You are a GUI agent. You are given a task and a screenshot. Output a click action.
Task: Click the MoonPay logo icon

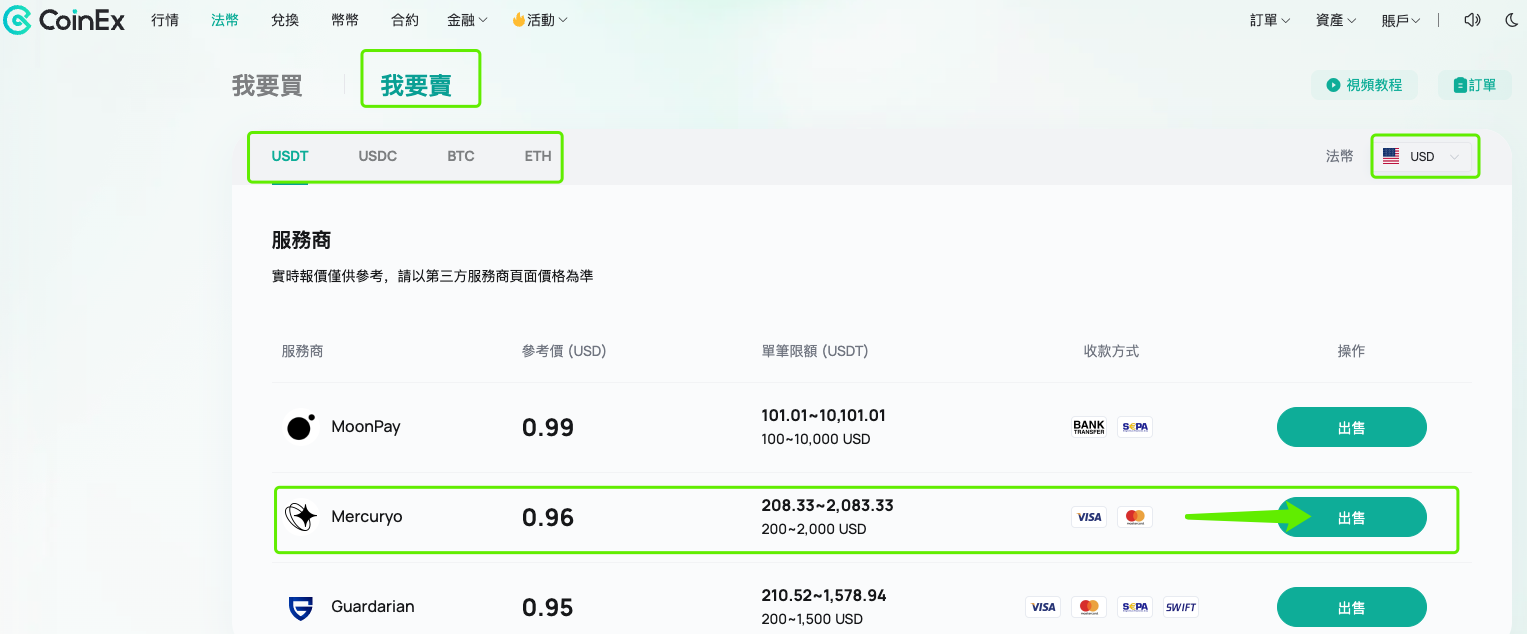tap(301, 427)
